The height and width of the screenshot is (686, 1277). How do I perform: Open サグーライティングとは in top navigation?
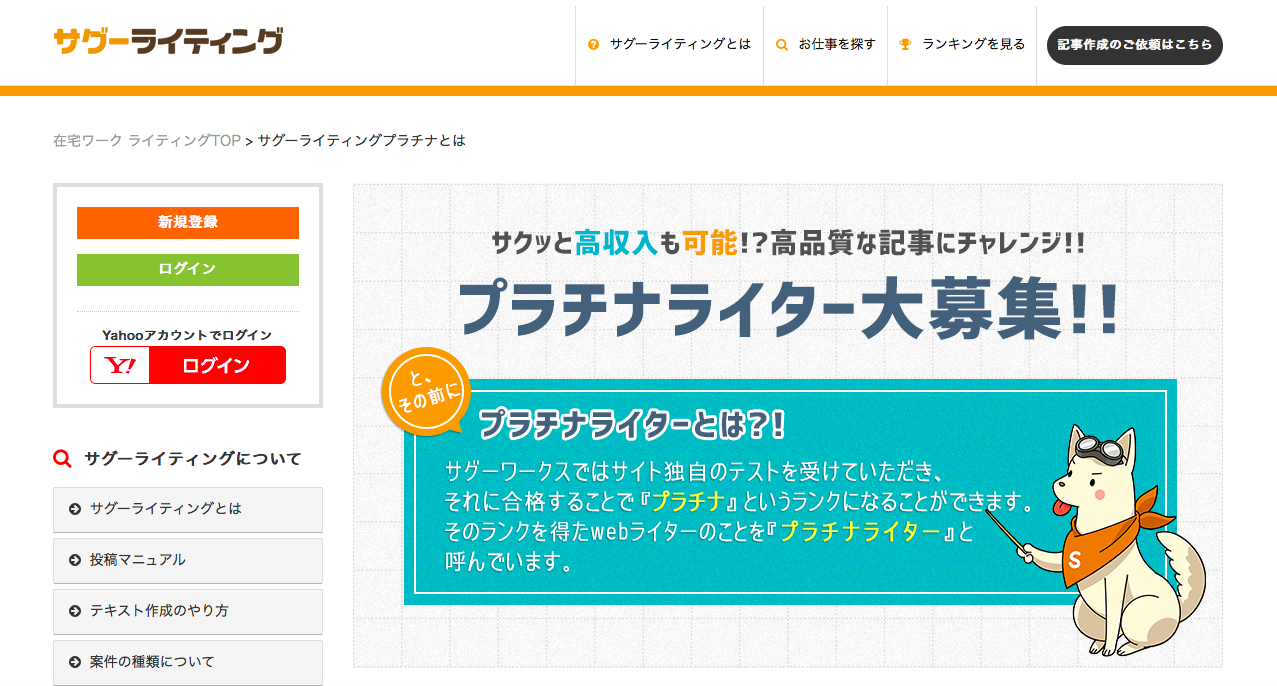pyautogui.click(x=669, y=45)
